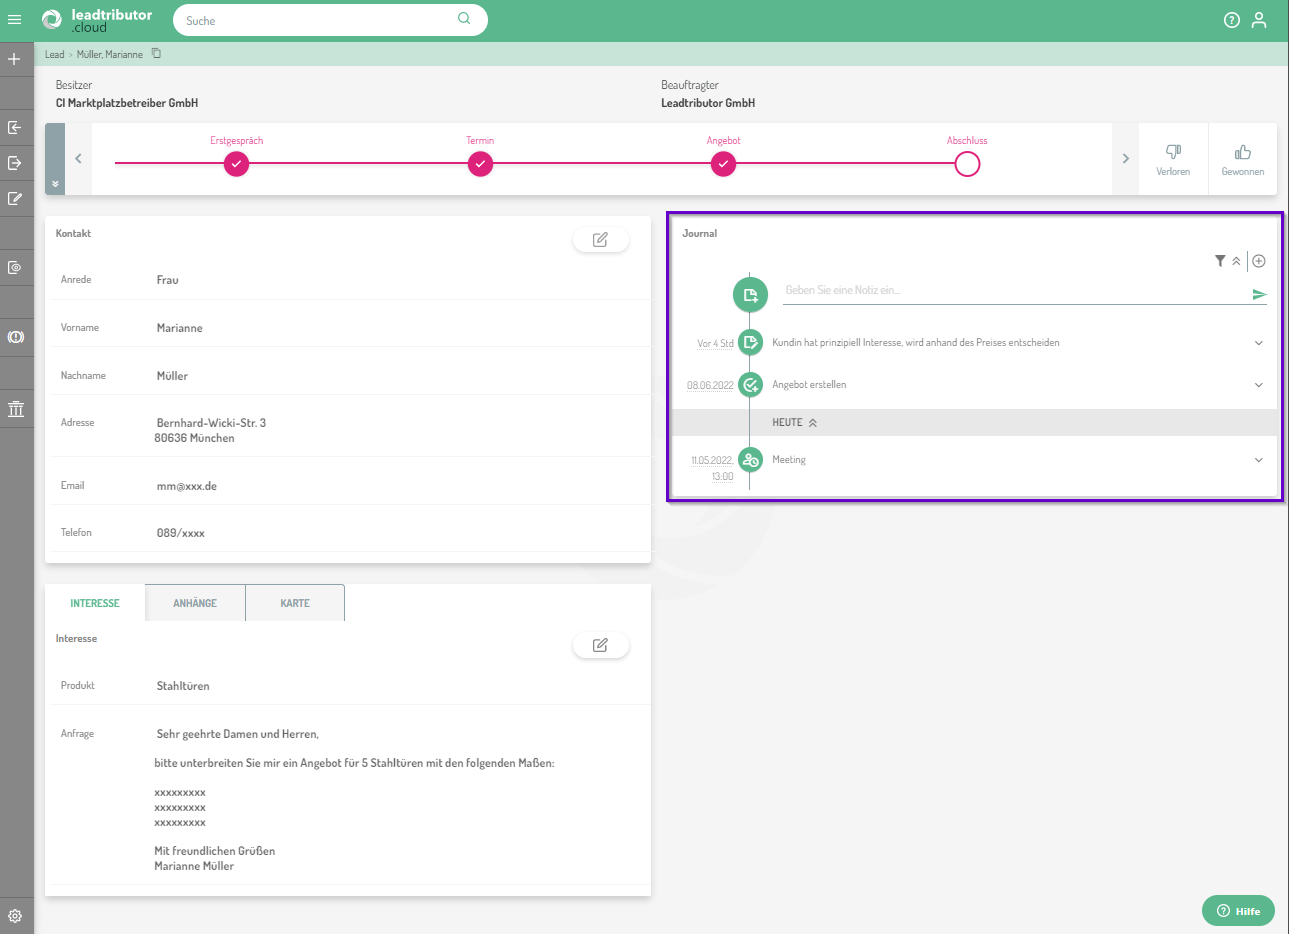Collapse the HEUTE section divider

[813, 423]
